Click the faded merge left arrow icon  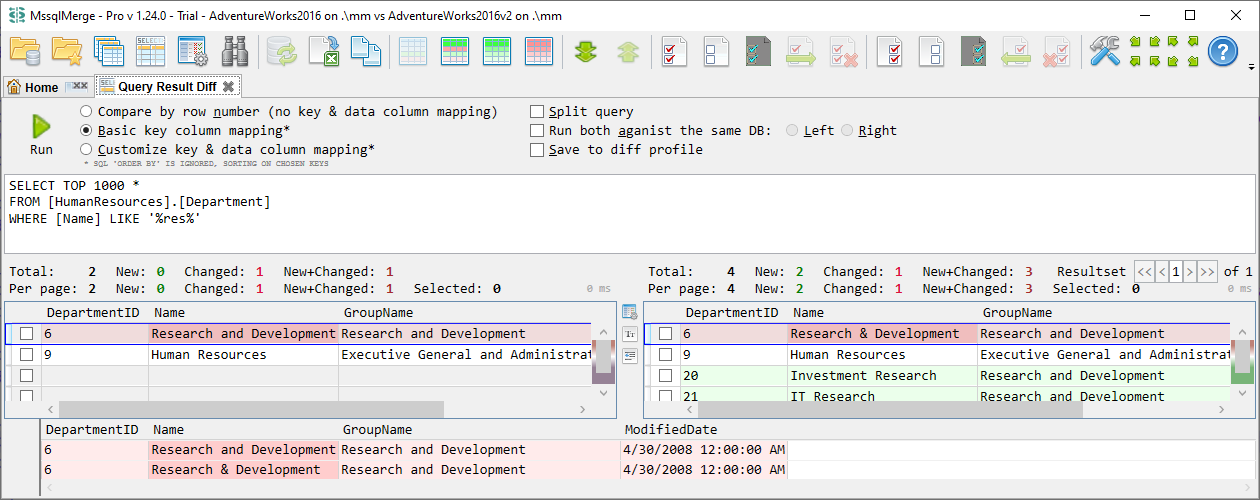(1015, 51)
